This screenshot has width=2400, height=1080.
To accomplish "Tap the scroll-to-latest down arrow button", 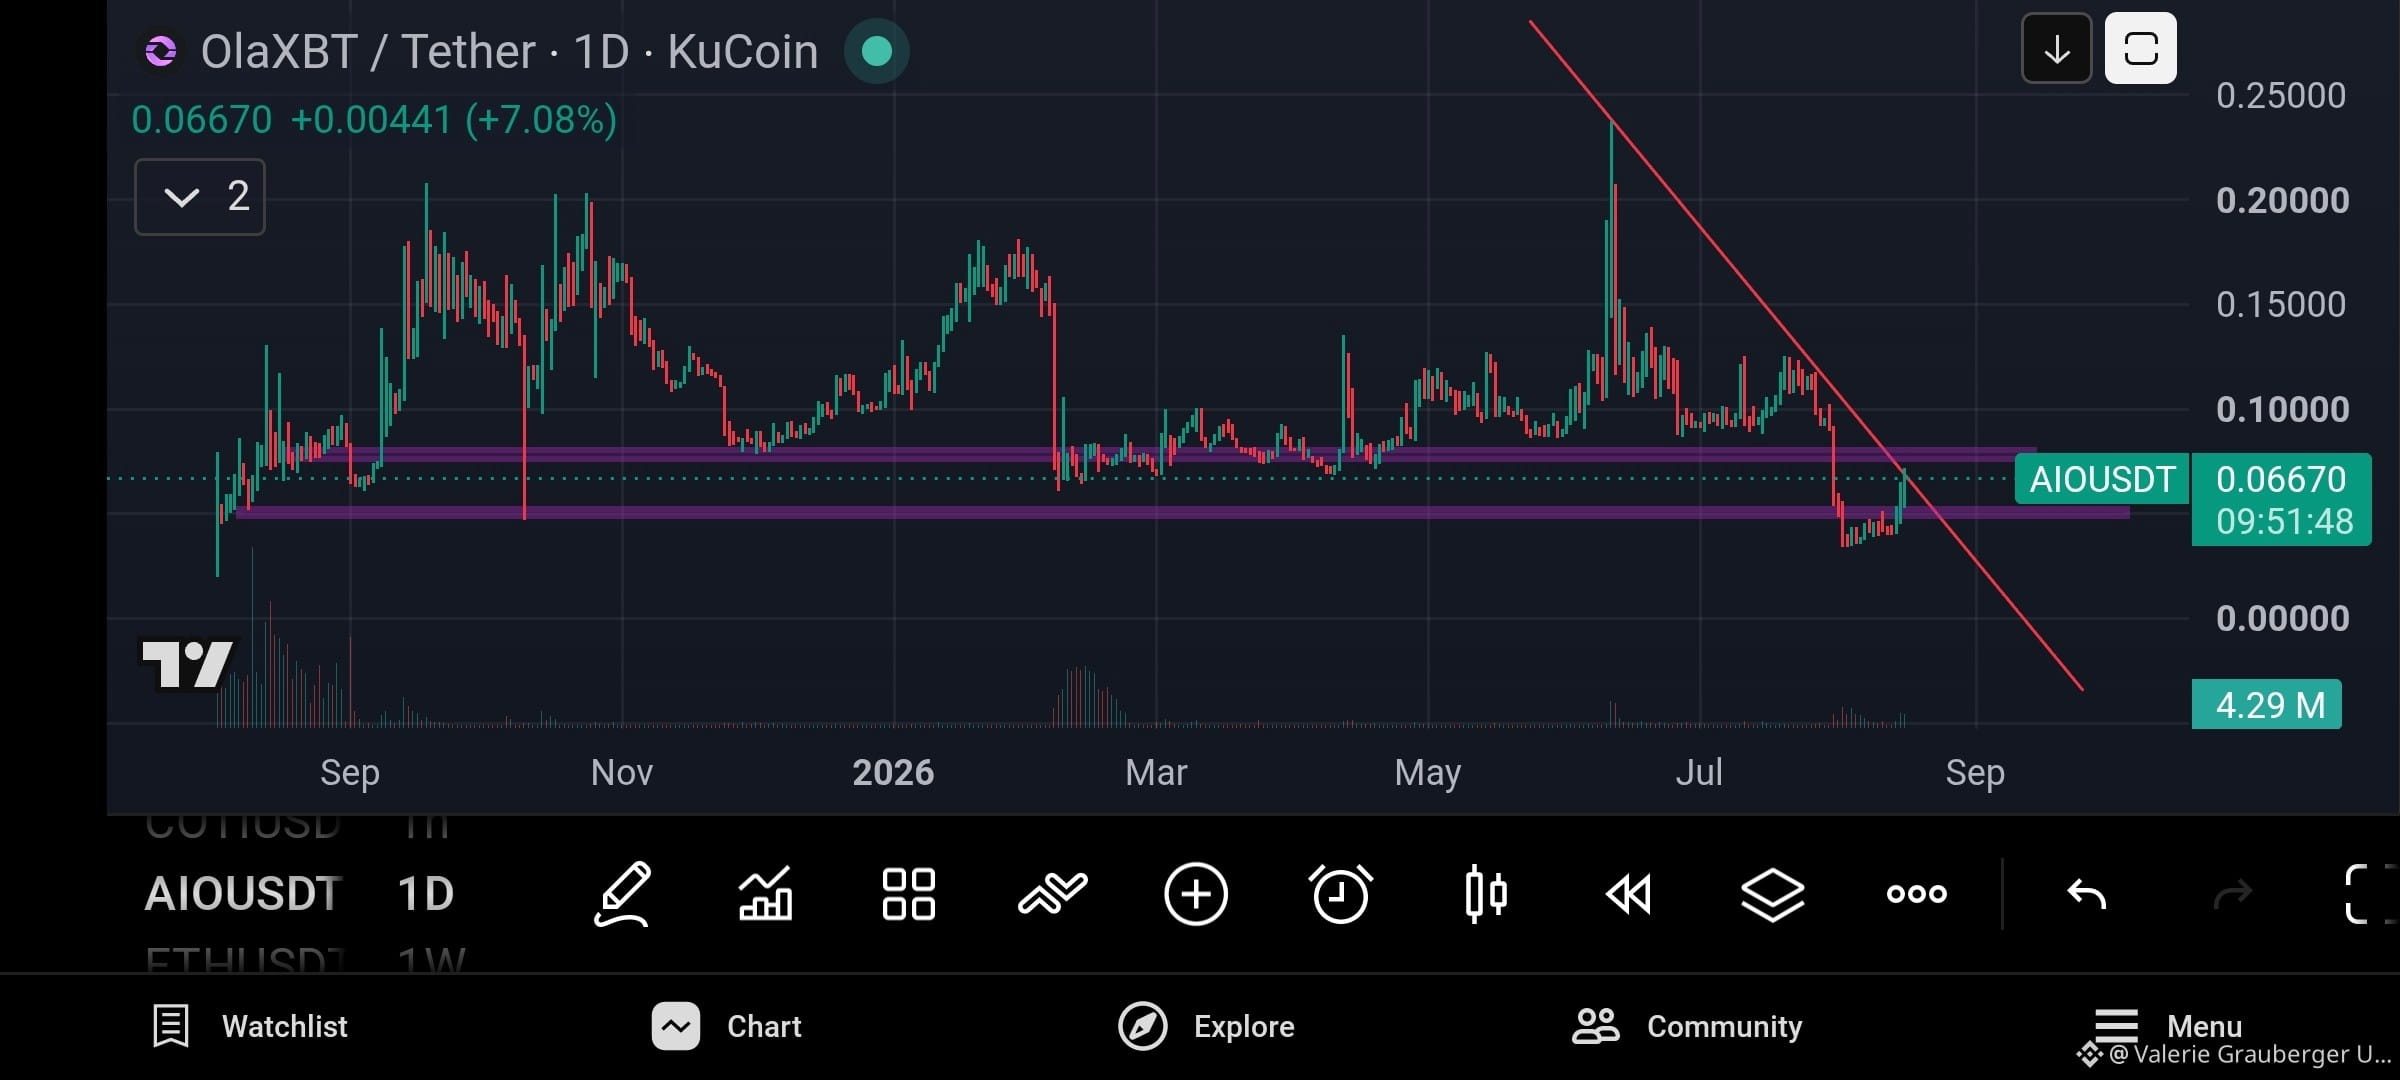I will click(x=2056, y=48).
